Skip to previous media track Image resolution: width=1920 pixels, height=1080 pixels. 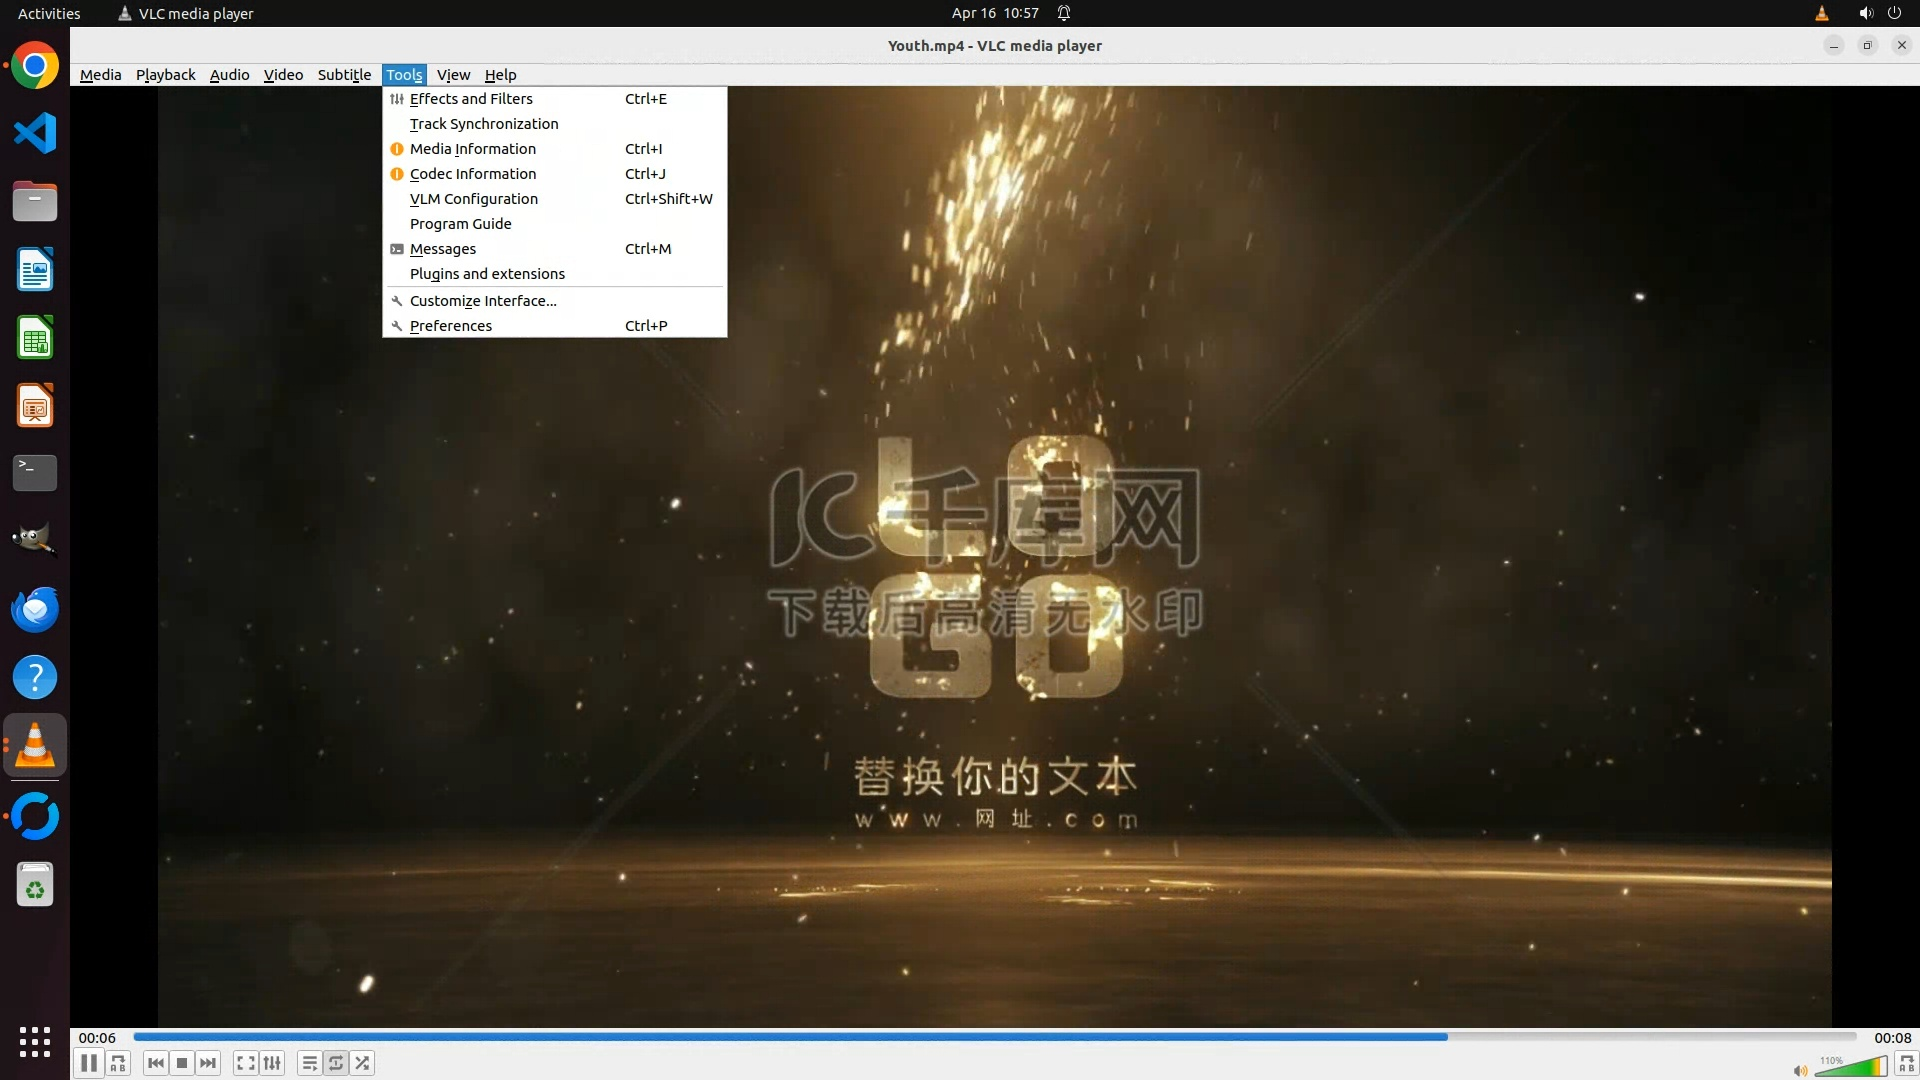[155, 1063]
